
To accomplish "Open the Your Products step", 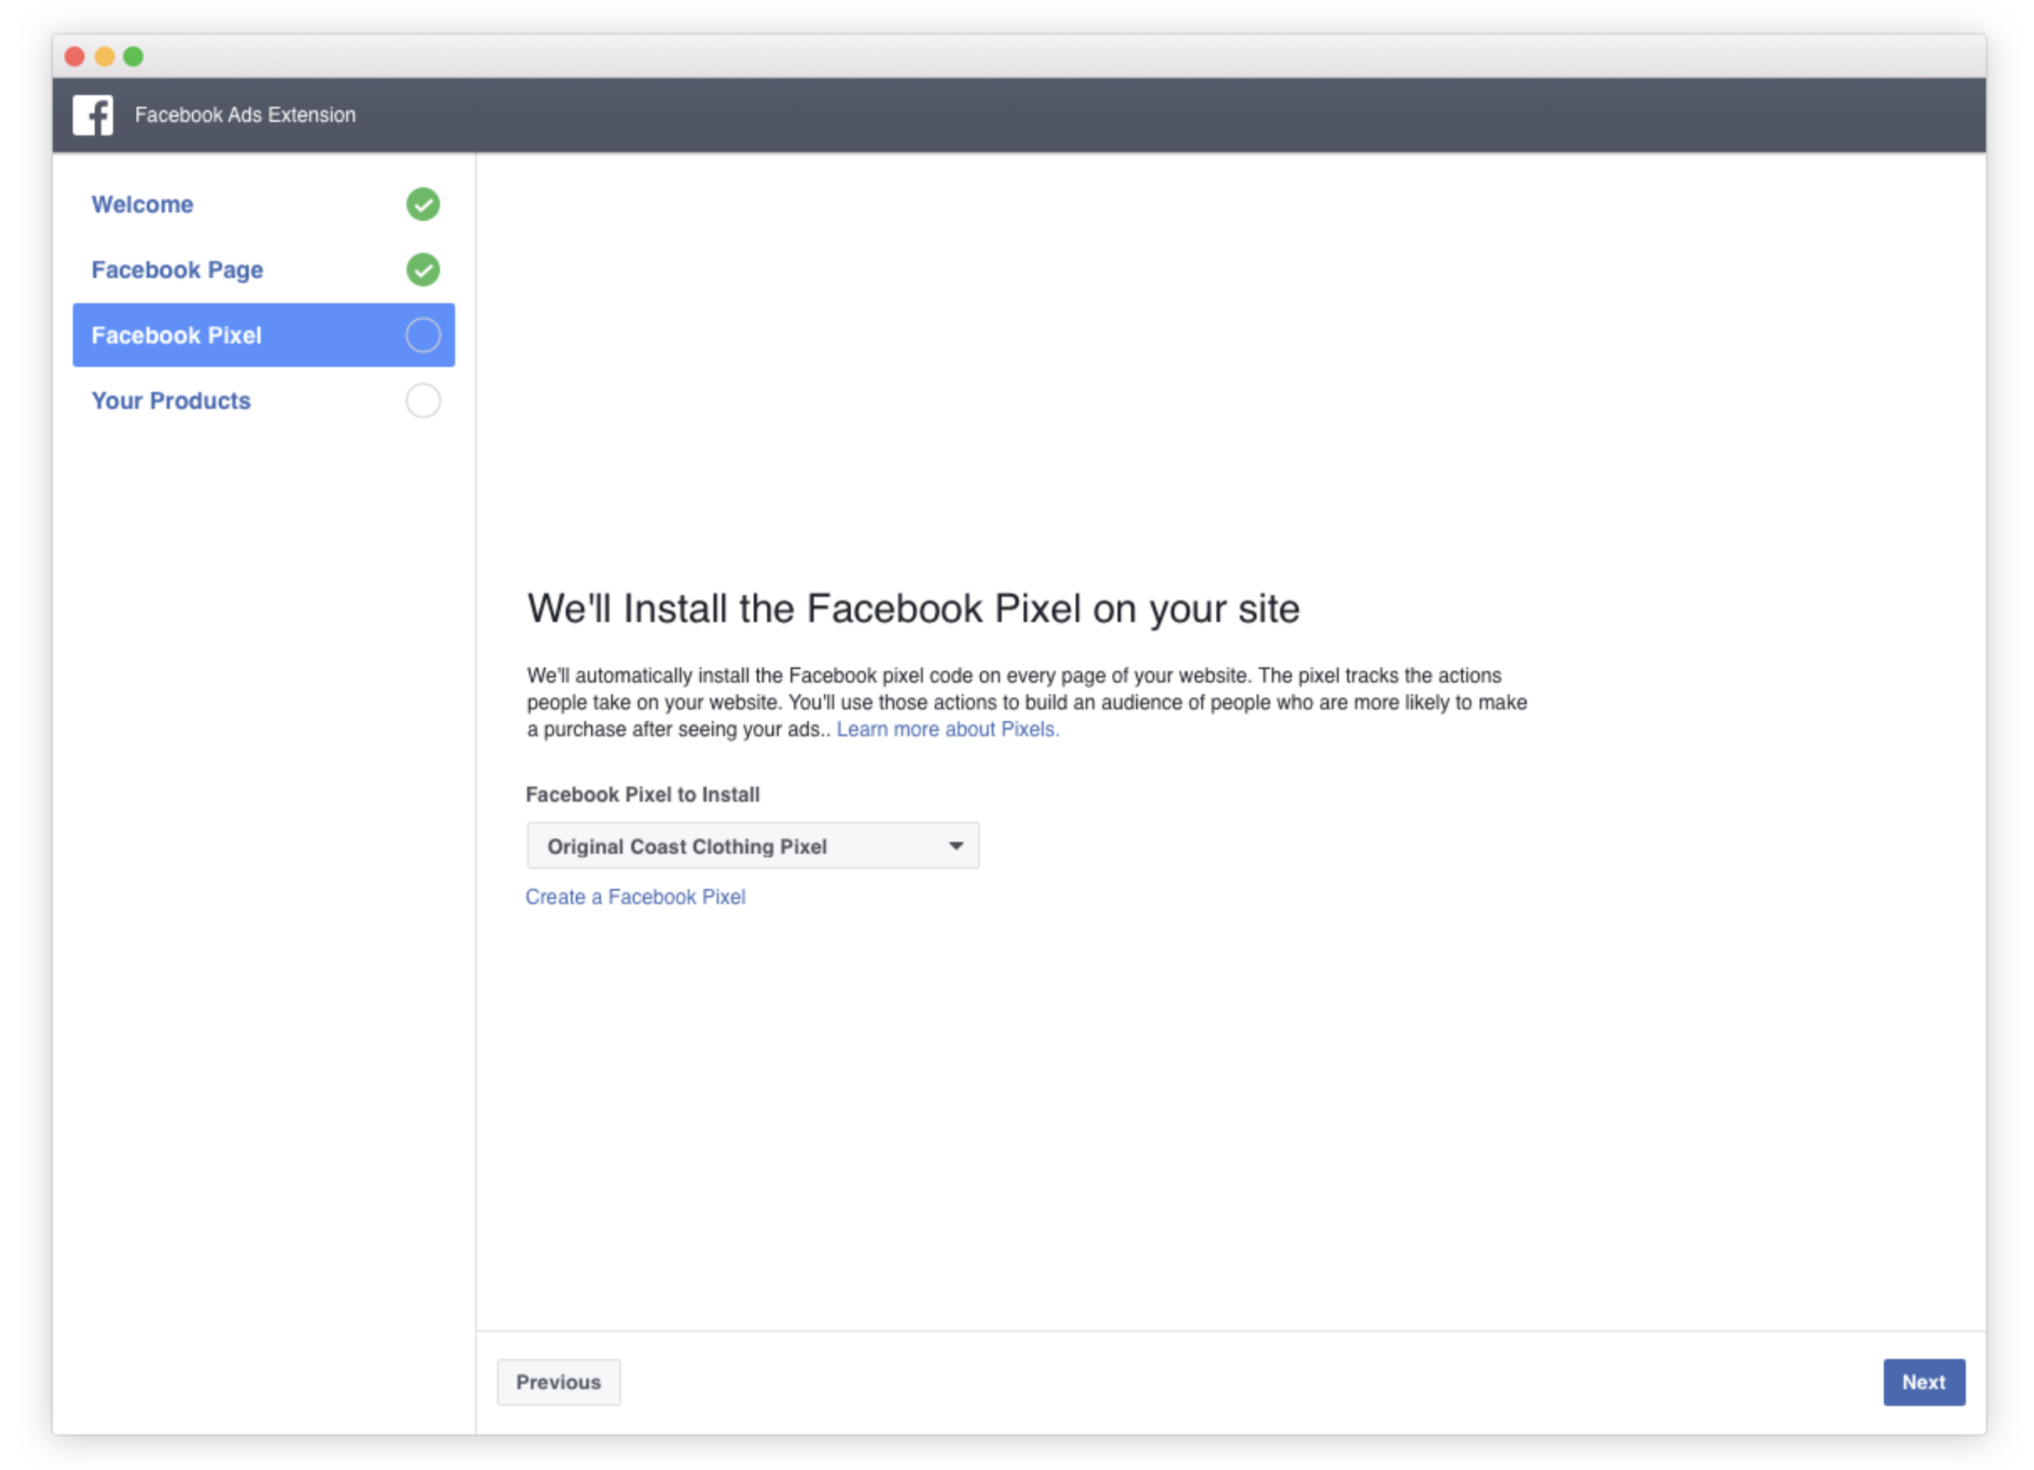I will pyautogui.click(x=171, y=401).
